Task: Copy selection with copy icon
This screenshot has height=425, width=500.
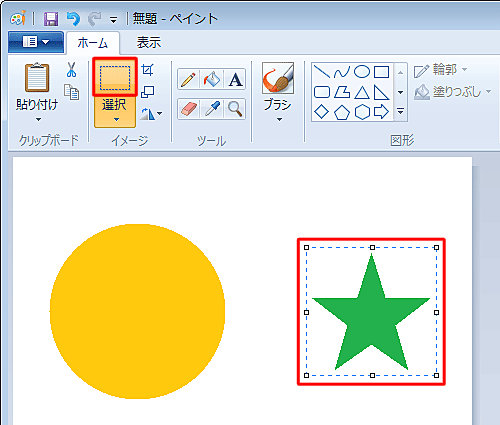Action: (x=72, y=92)
